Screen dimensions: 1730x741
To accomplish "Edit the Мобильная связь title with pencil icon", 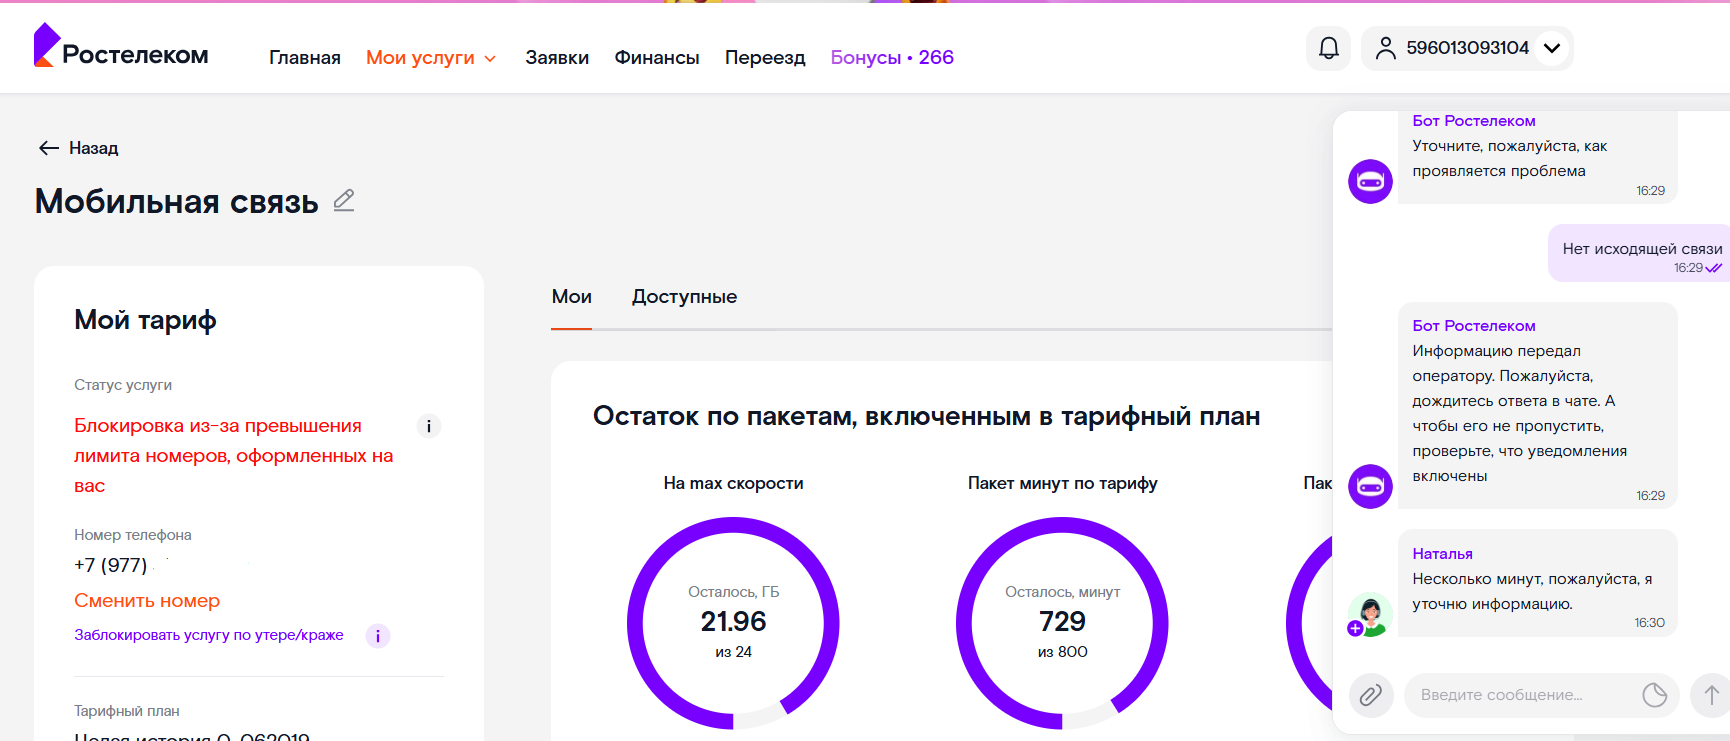I will 344,200.
